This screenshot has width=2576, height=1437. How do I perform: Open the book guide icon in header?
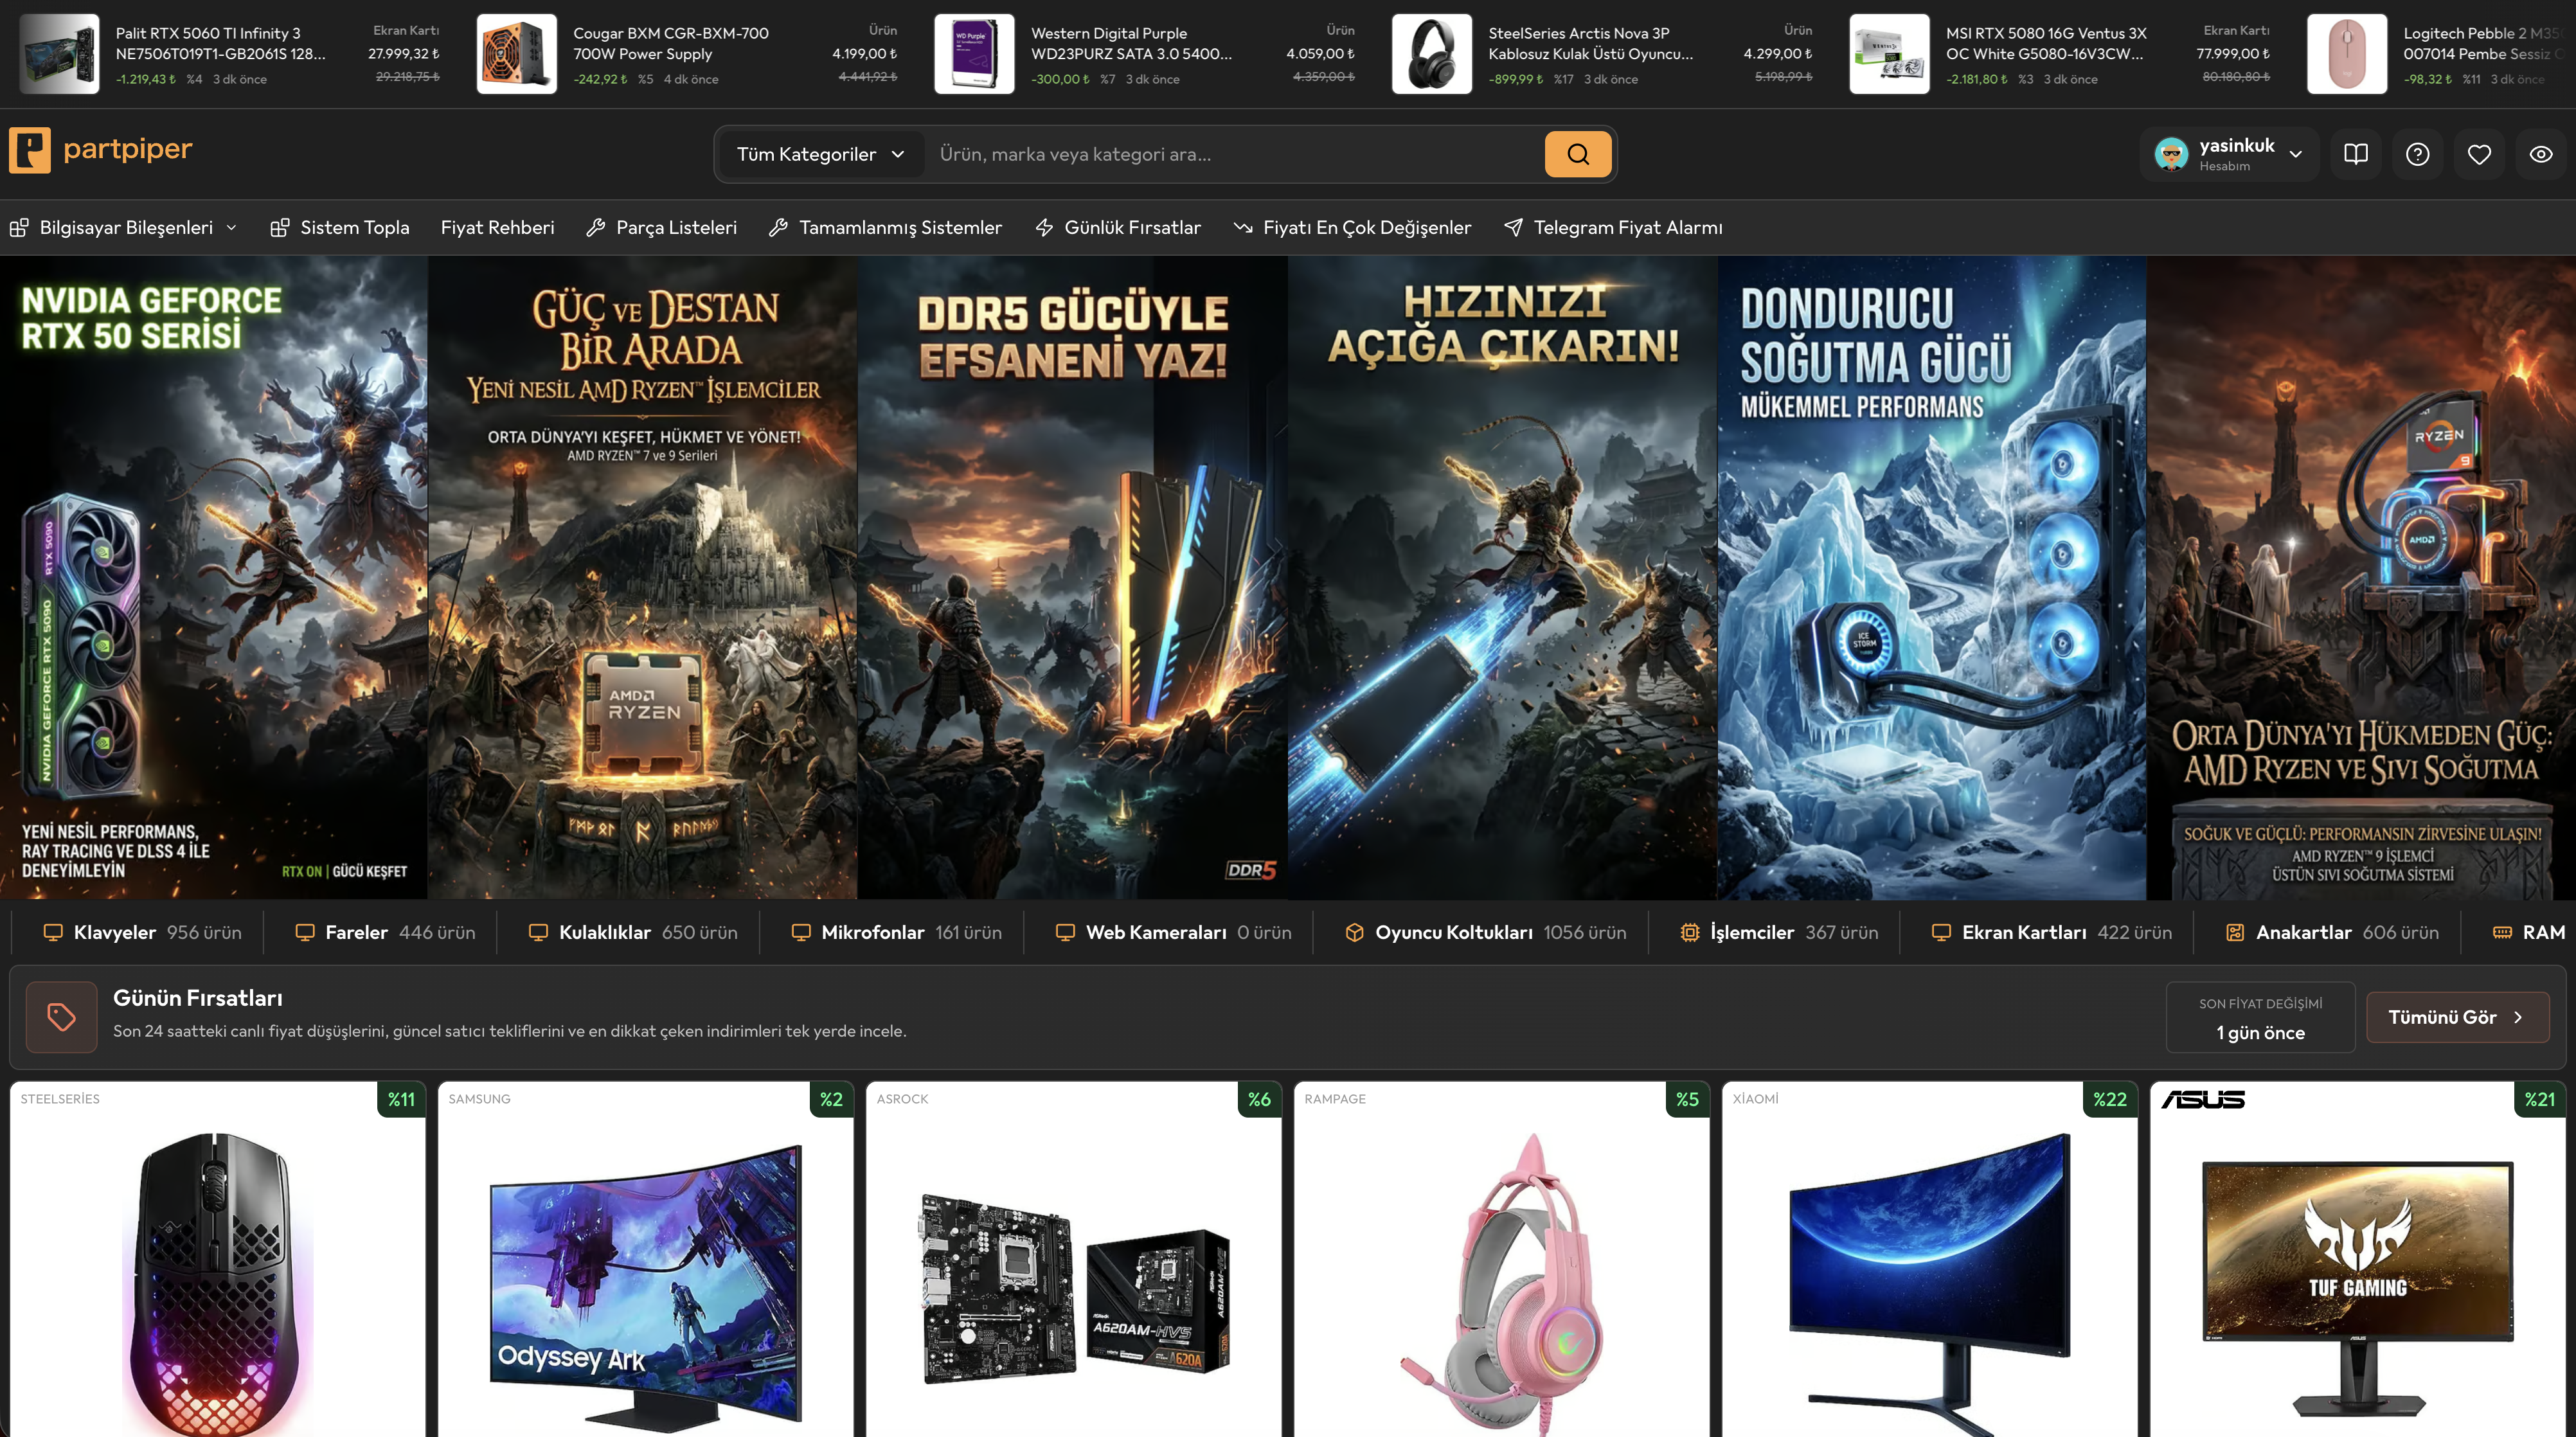click(2356, 154)
